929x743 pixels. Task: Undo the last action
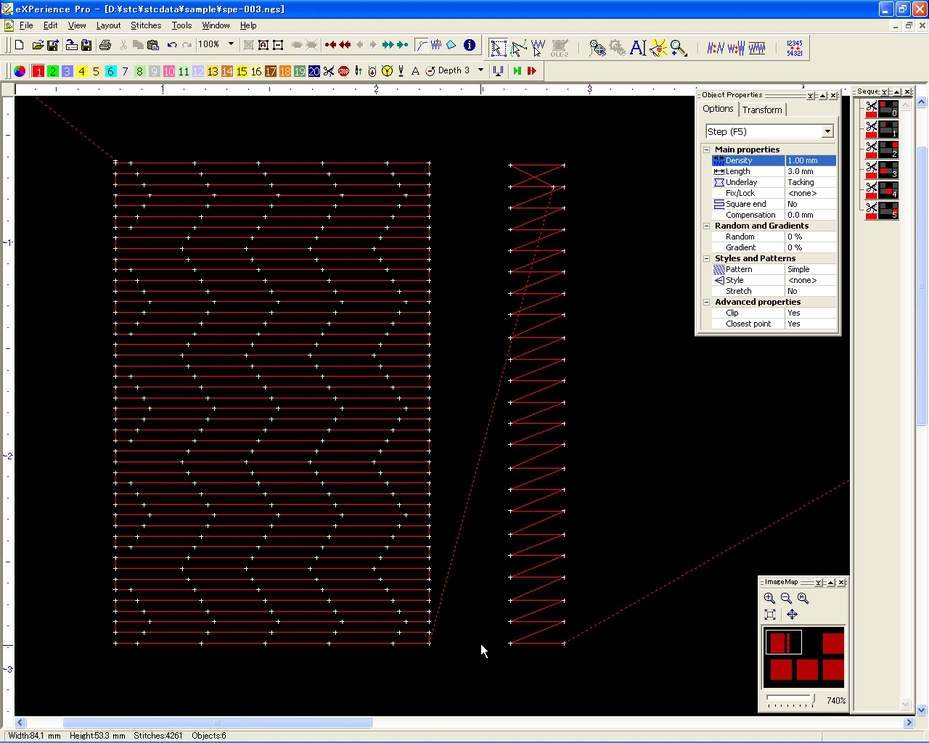pyautogui.click(x=172, y=45)
